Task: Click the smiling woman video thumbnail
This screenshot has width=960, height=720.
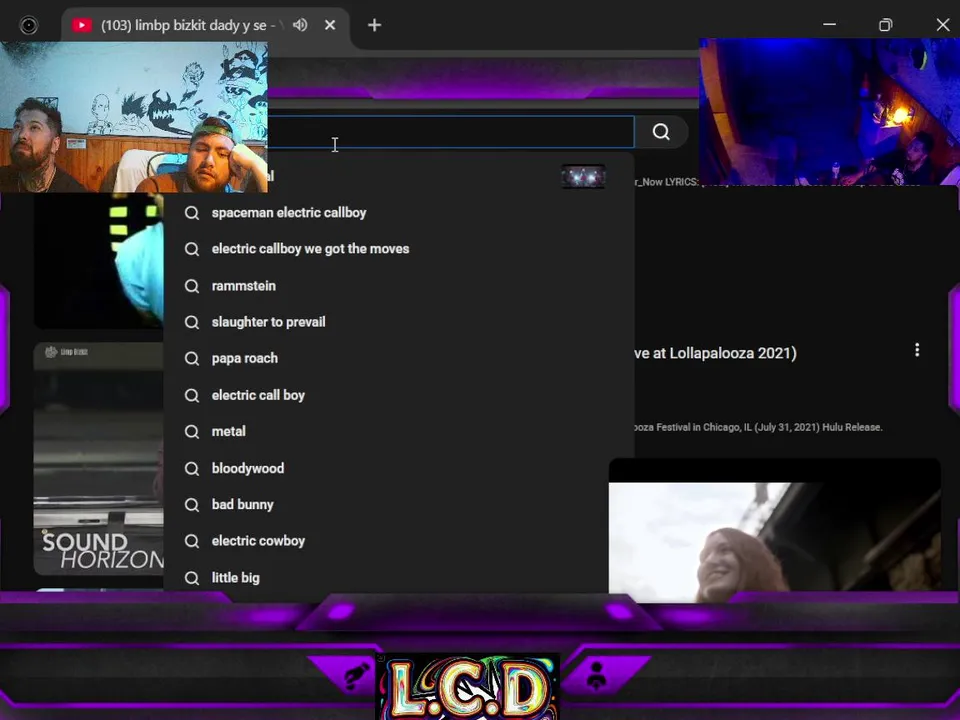Action: [774, 530]
